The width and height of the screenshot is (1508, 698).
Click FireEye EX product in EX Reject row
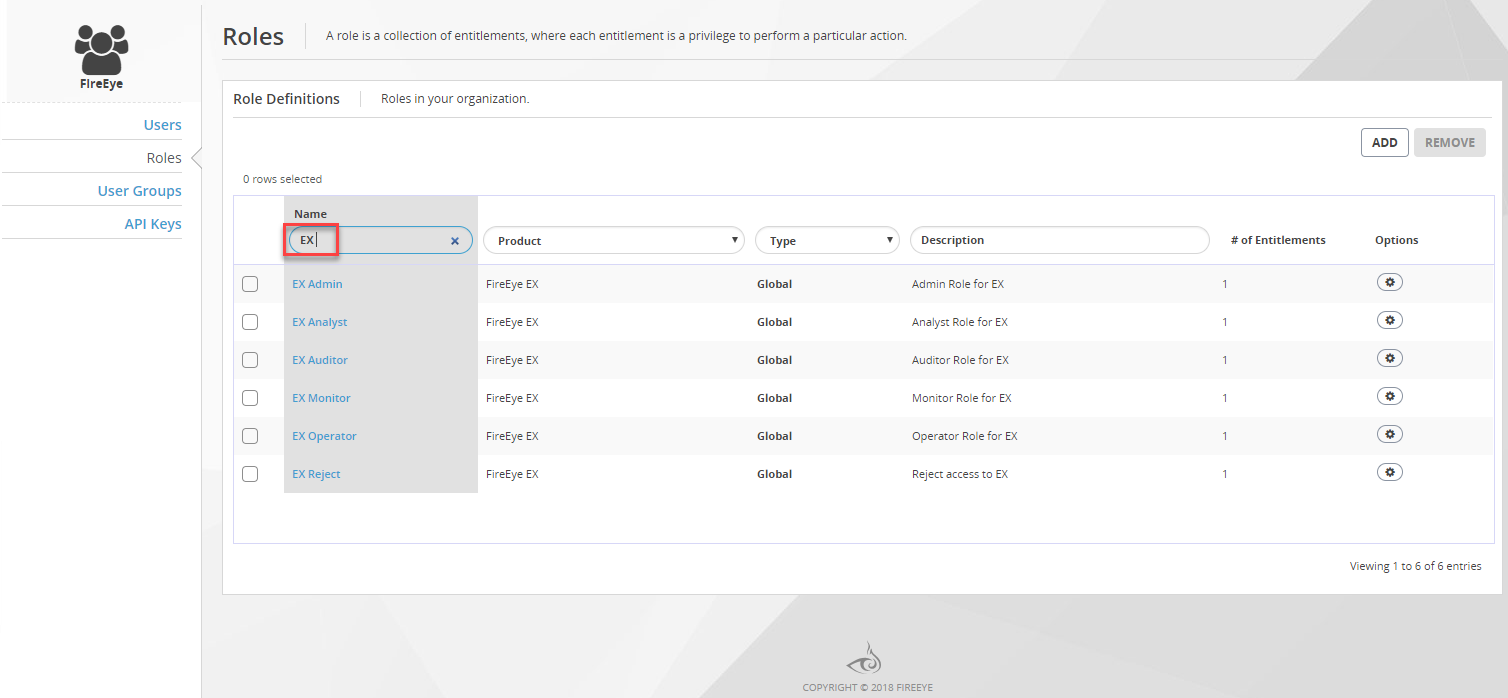512,474
